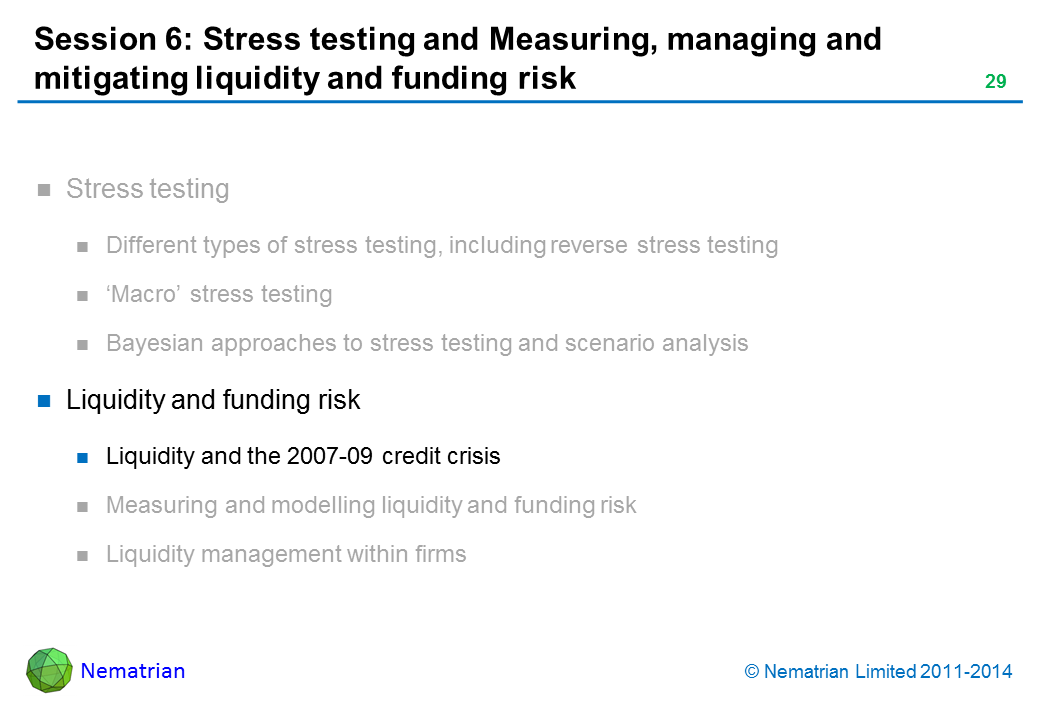This screenshot has width=1040, height=720.
Task: Click the "Bayesian approaches to stress testing" line
Action: coord(426,343)
